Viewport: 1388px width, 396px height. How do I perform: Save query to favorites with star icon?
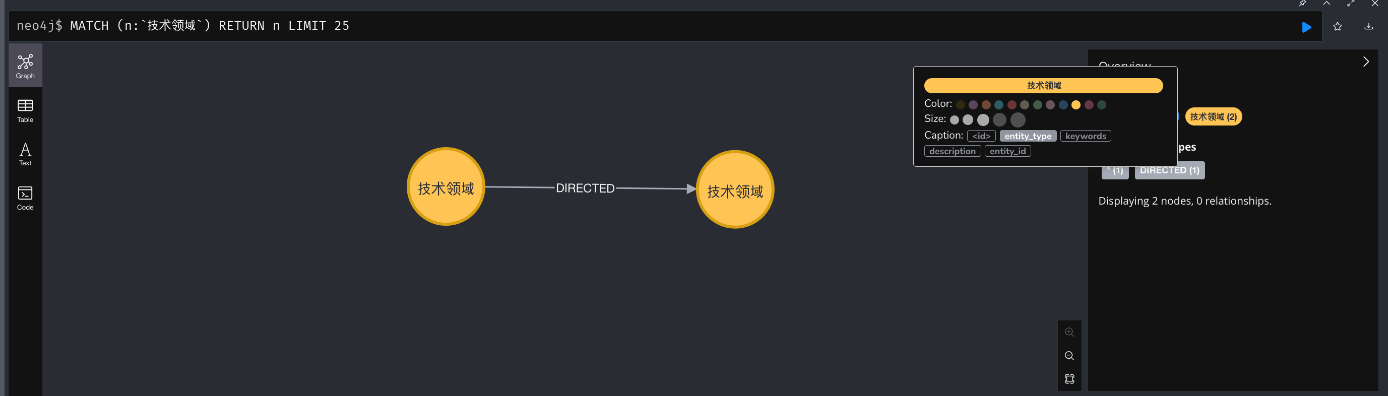[1337, 27]
